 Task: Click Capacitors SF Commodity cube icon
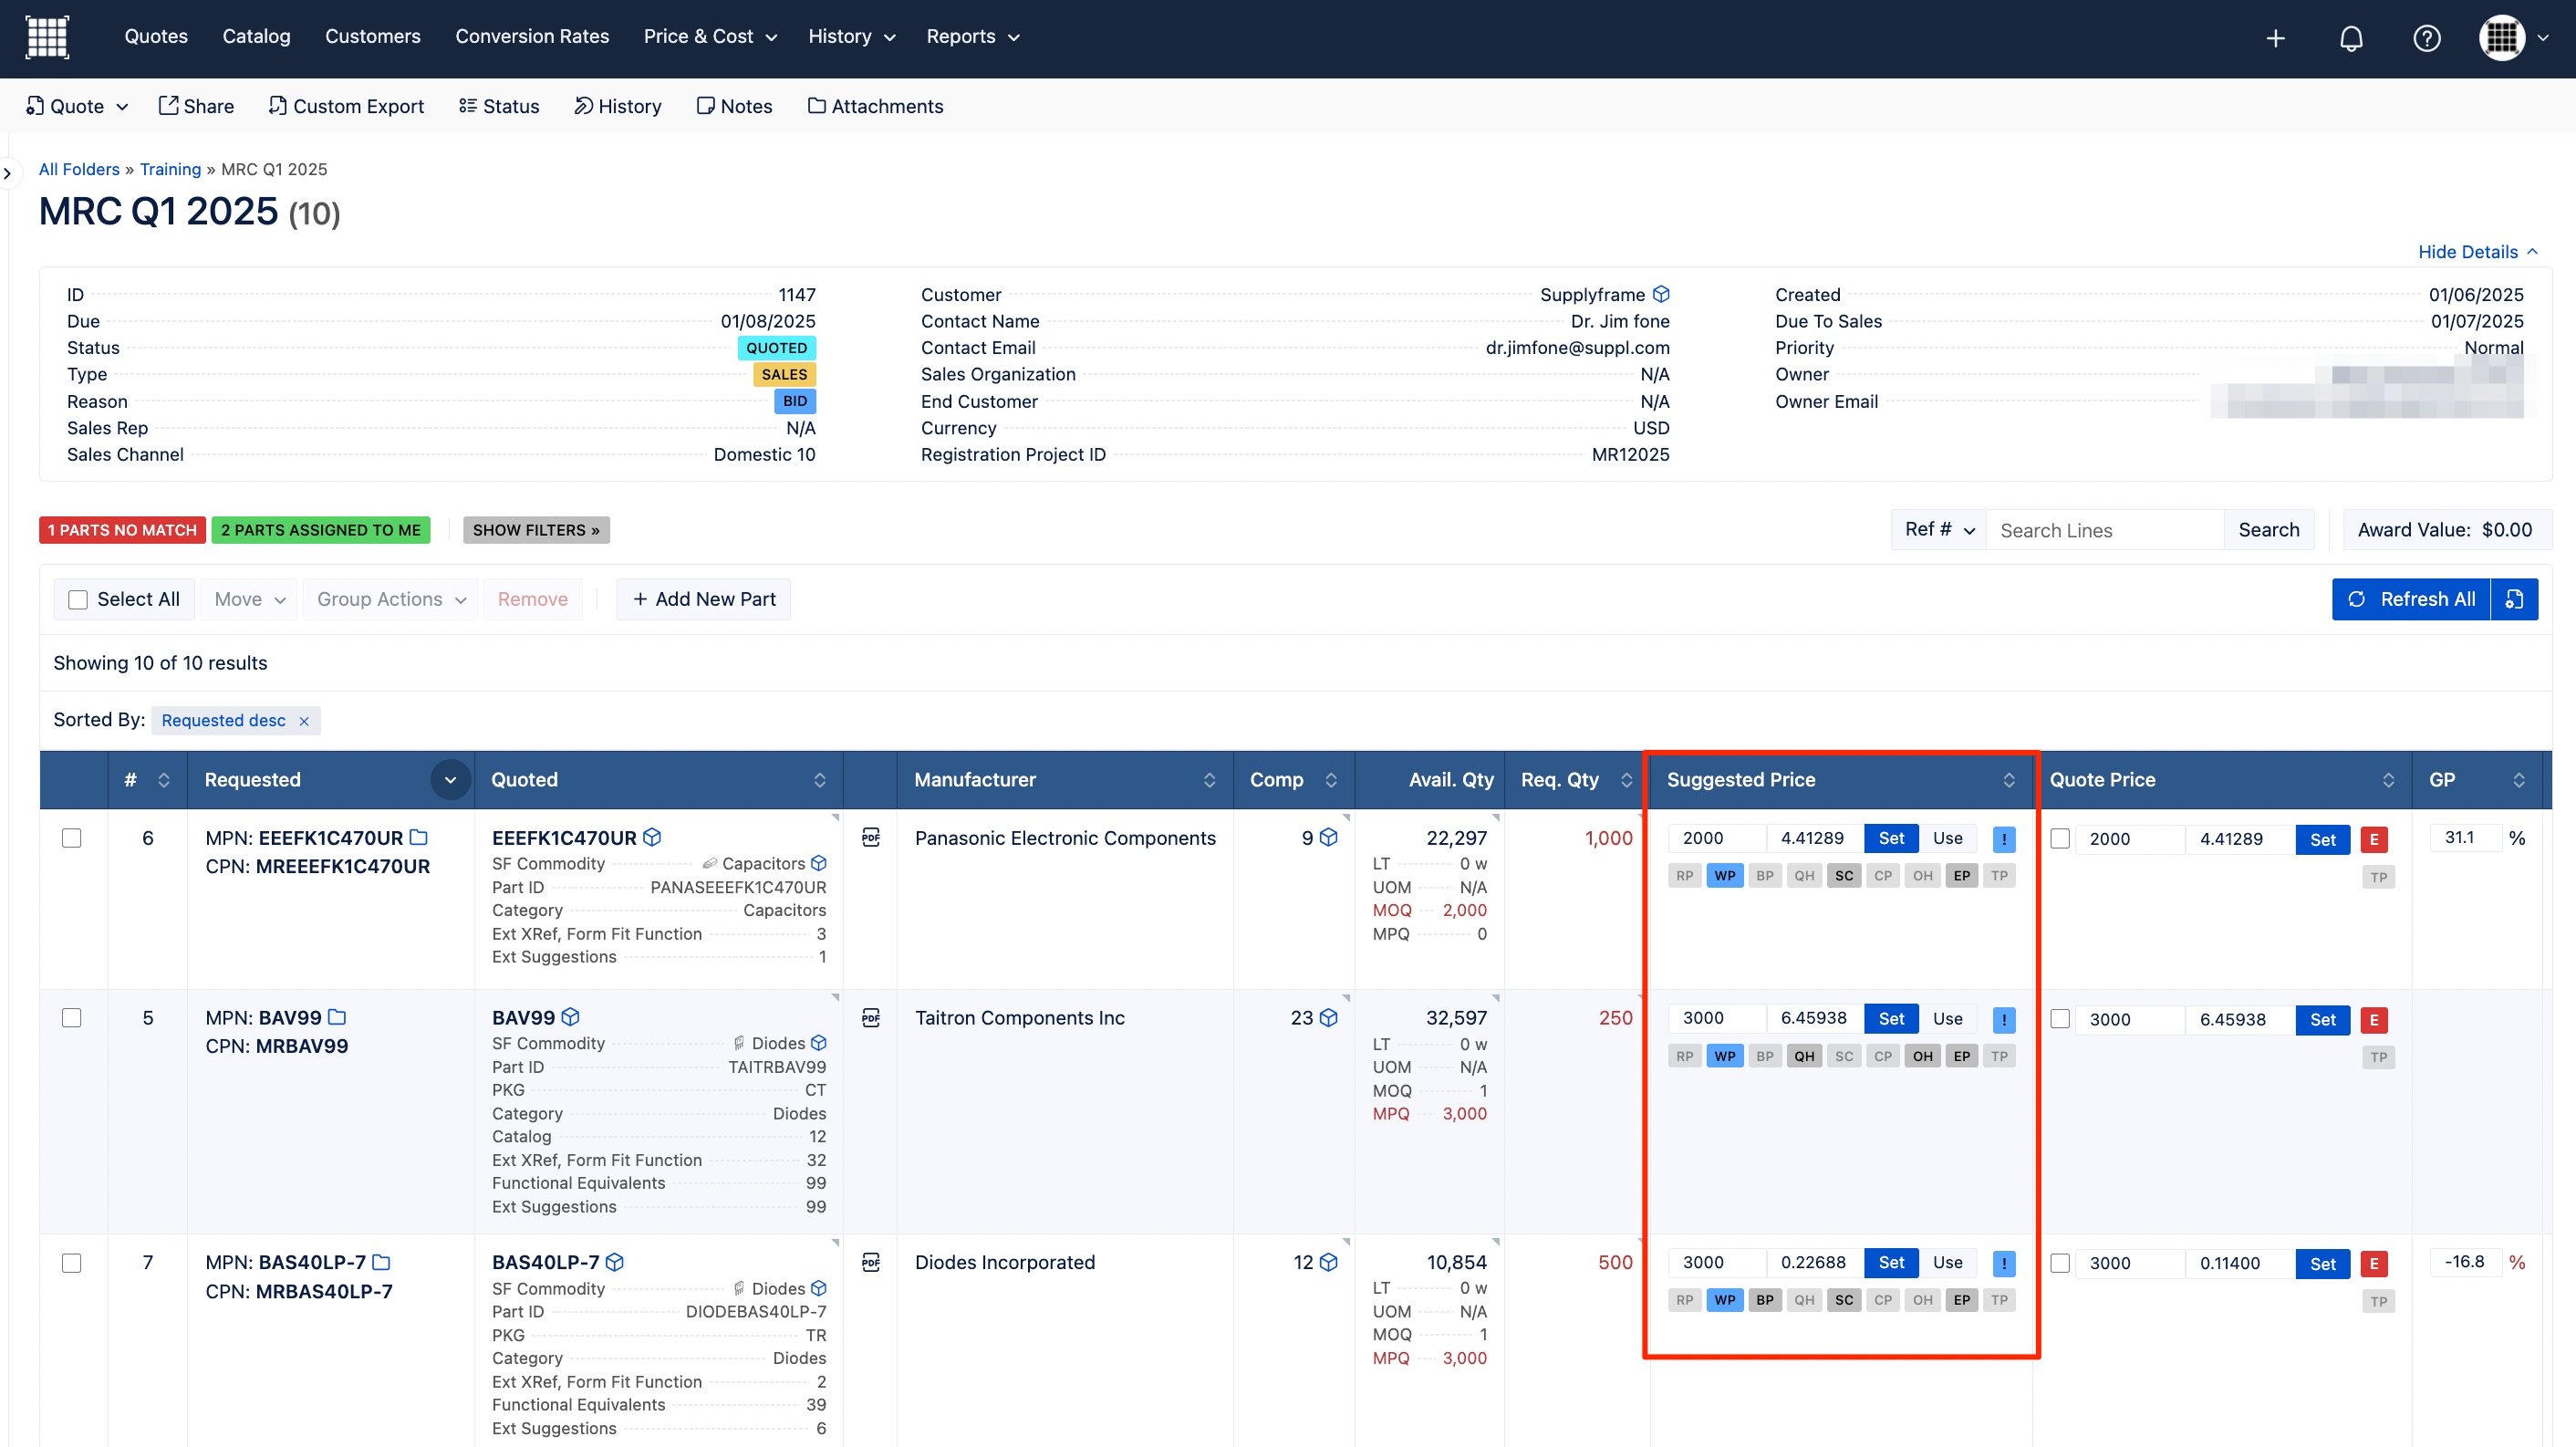(819, 863)
